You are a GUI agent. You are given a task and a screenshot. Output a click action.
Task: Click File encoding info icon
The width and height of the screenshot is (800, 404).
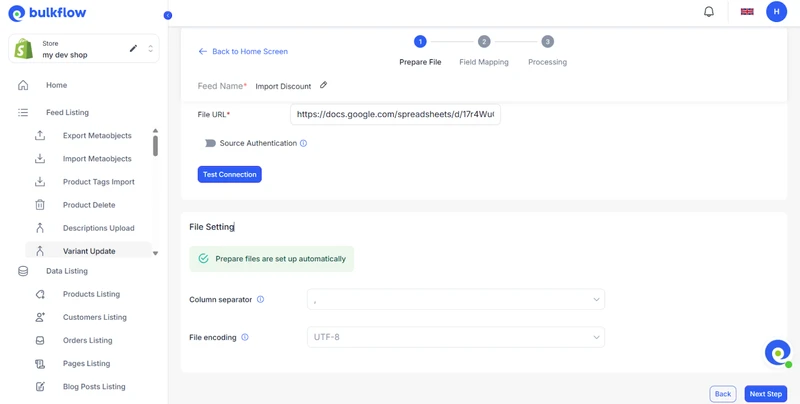click(x=244, y=337)
